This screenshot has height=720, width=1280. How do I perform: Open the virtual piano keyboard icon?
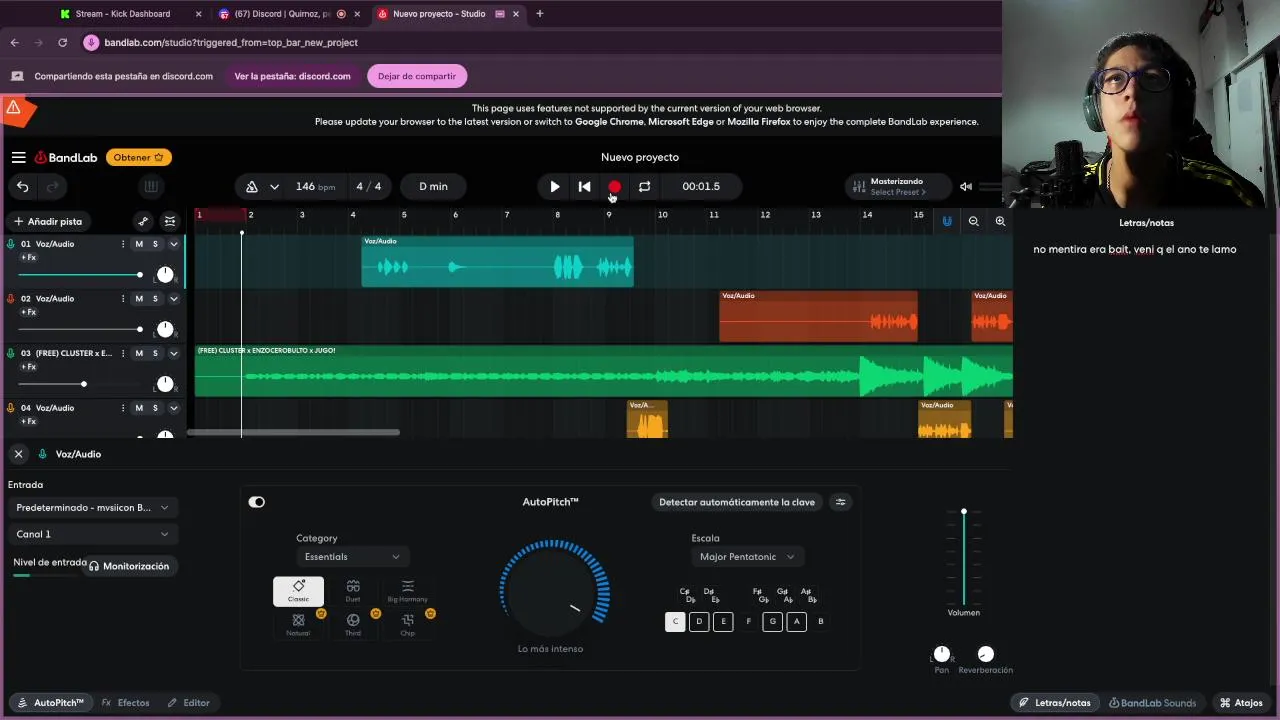[151, 186]
